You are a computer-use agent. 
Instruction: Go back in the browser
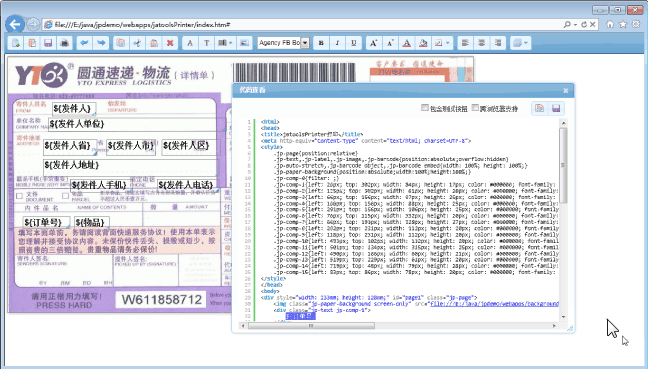(x=15, y=24)
